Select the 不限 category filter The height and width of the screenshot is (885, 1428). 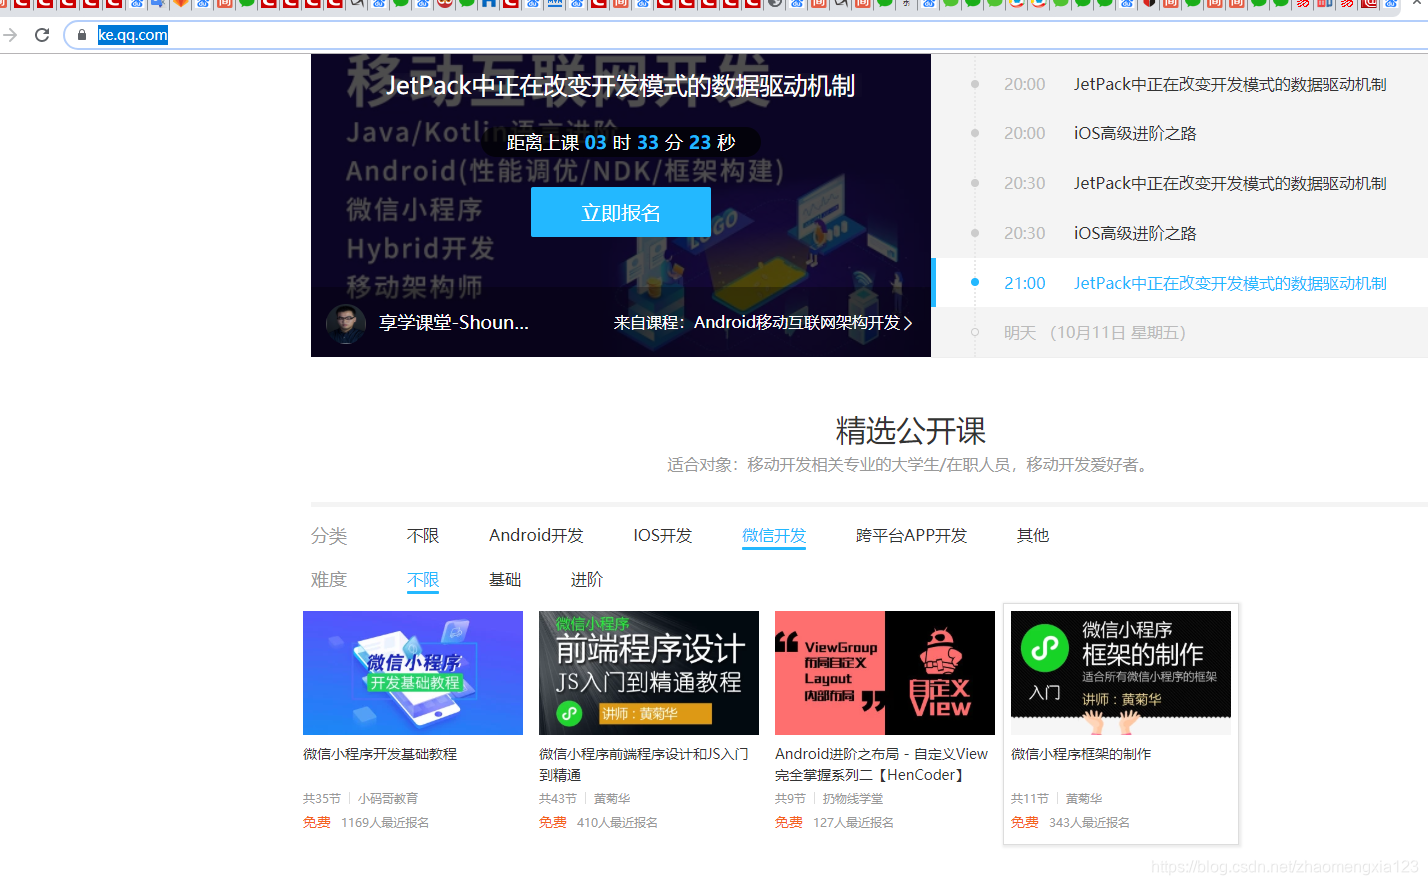(423, 536)
